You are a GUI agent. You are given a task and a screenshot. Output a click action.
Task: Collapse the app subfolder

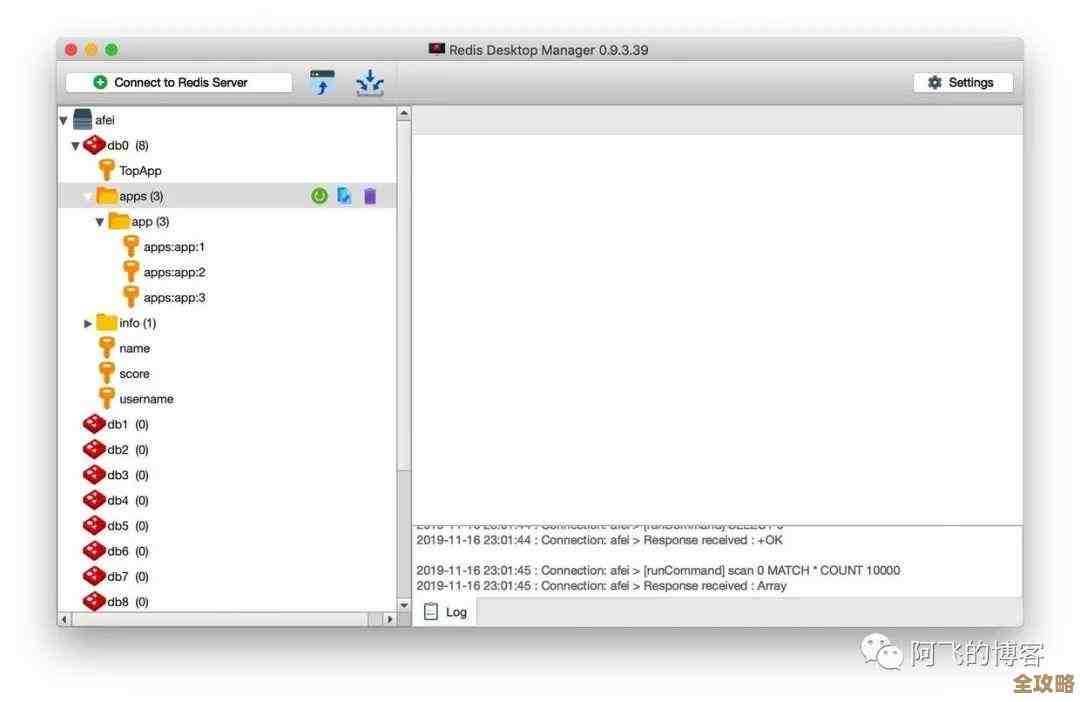tap(99, 222)
